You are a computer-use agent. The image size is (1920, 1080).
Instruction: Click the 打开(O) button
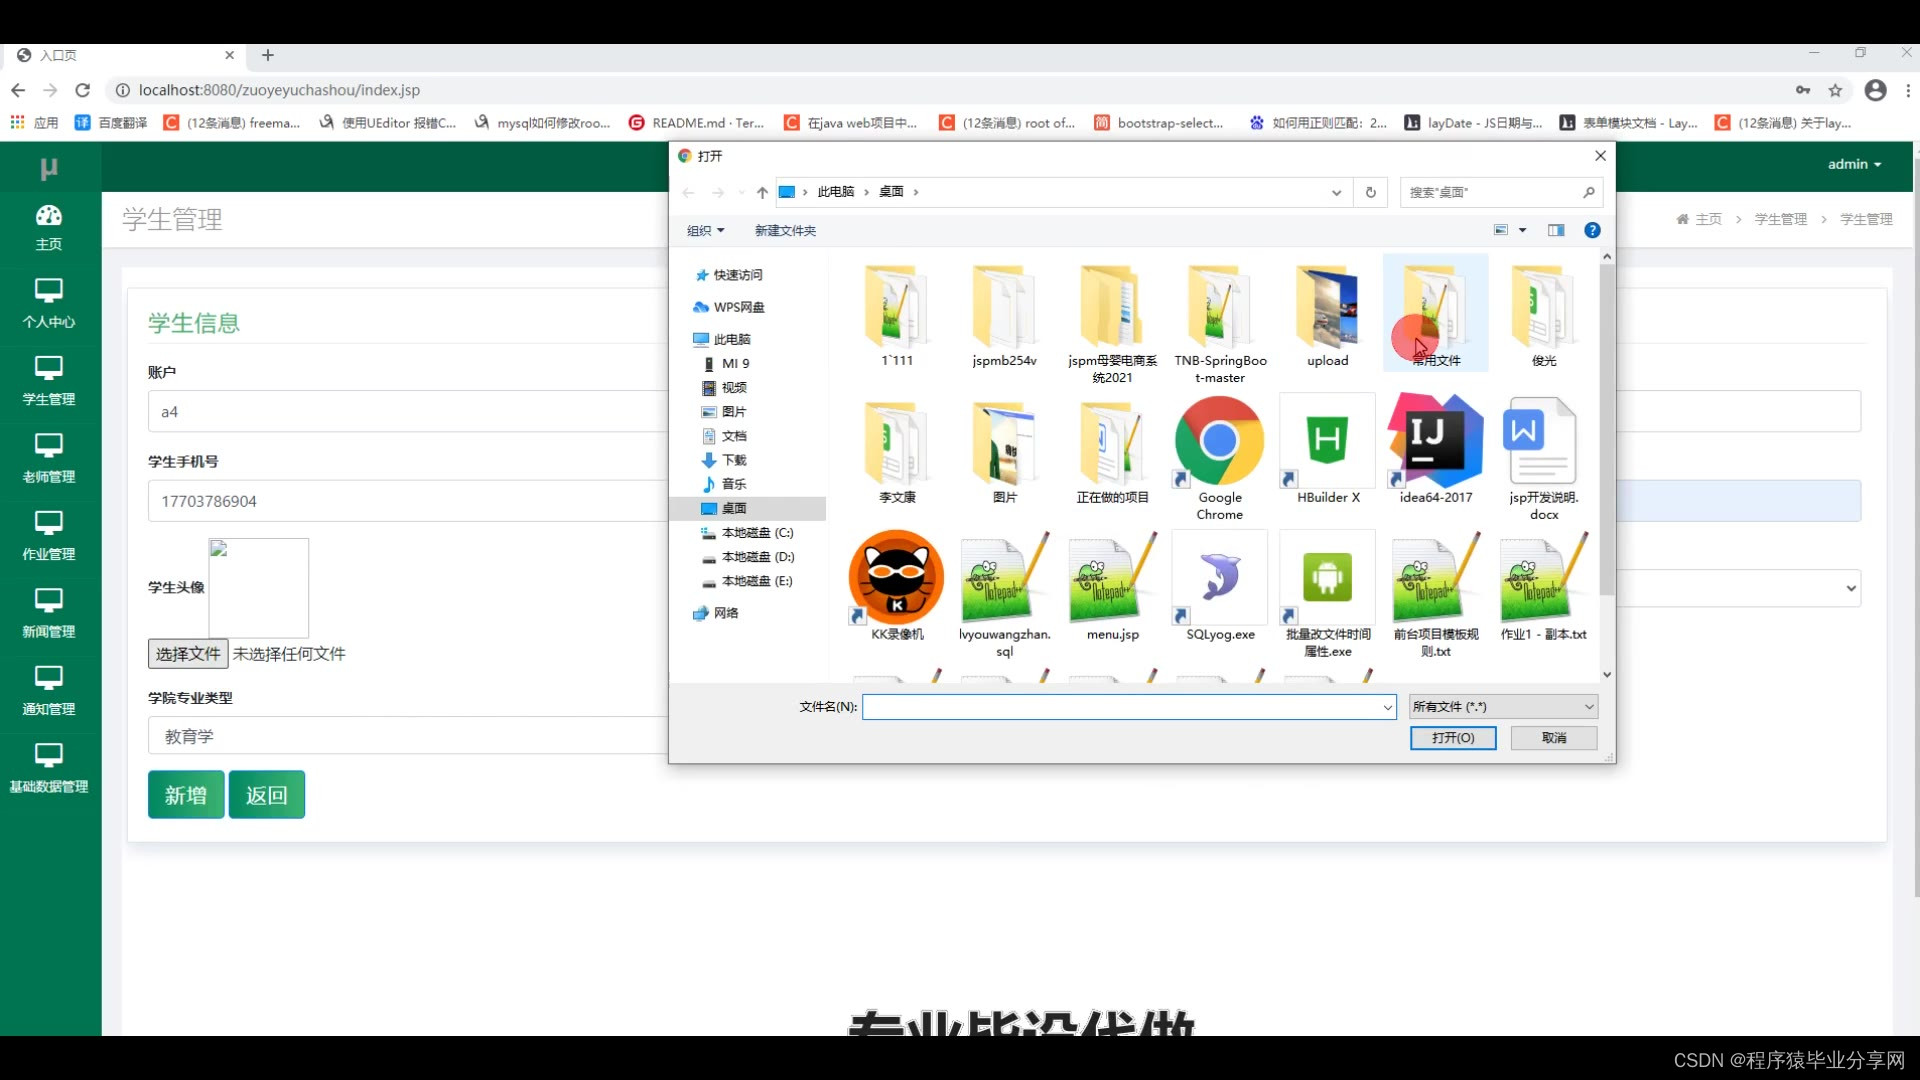1452,738
